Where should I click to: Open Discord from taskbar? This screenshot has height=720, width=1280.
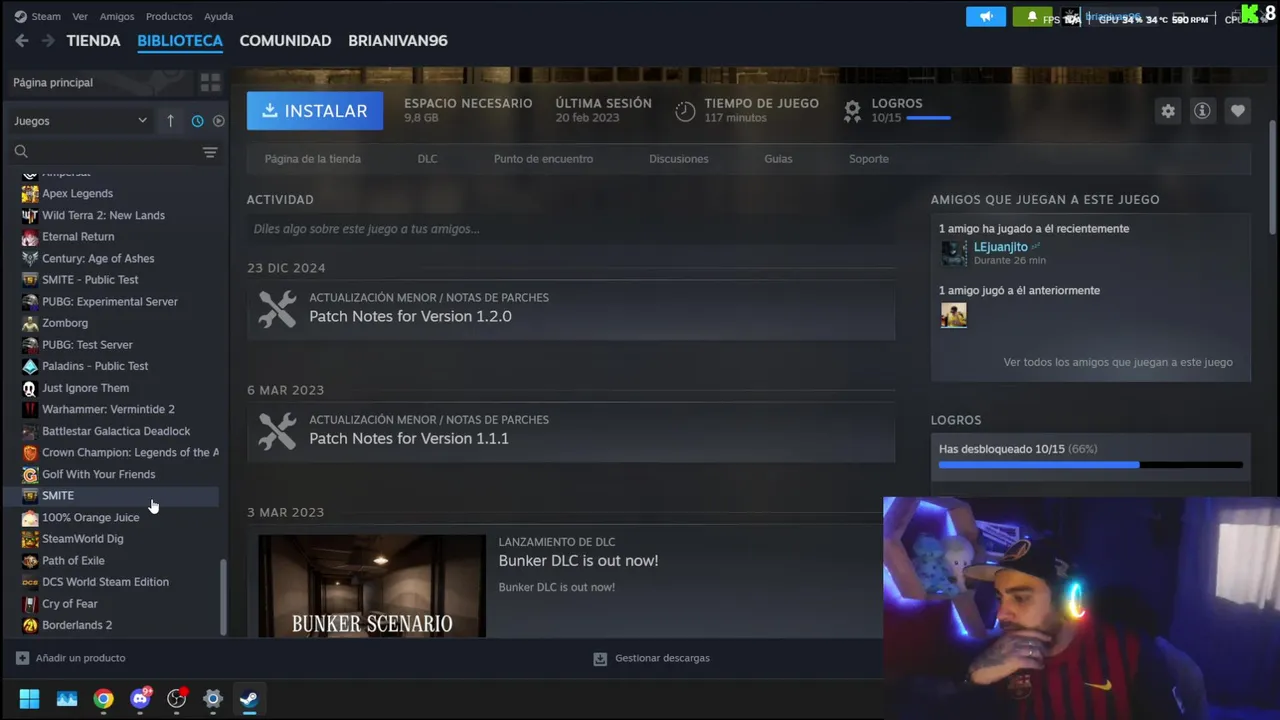click(x=140, y=698)
